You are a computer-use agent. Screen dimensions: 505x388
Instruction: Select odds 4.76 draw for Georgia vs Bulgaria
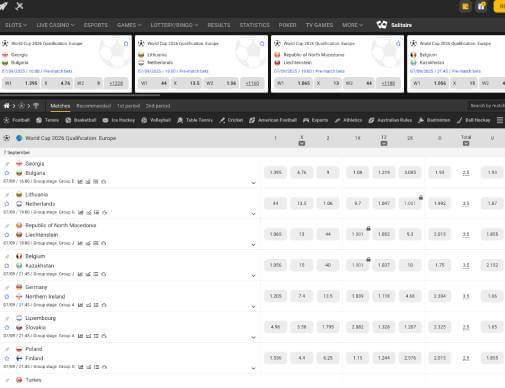302,172
